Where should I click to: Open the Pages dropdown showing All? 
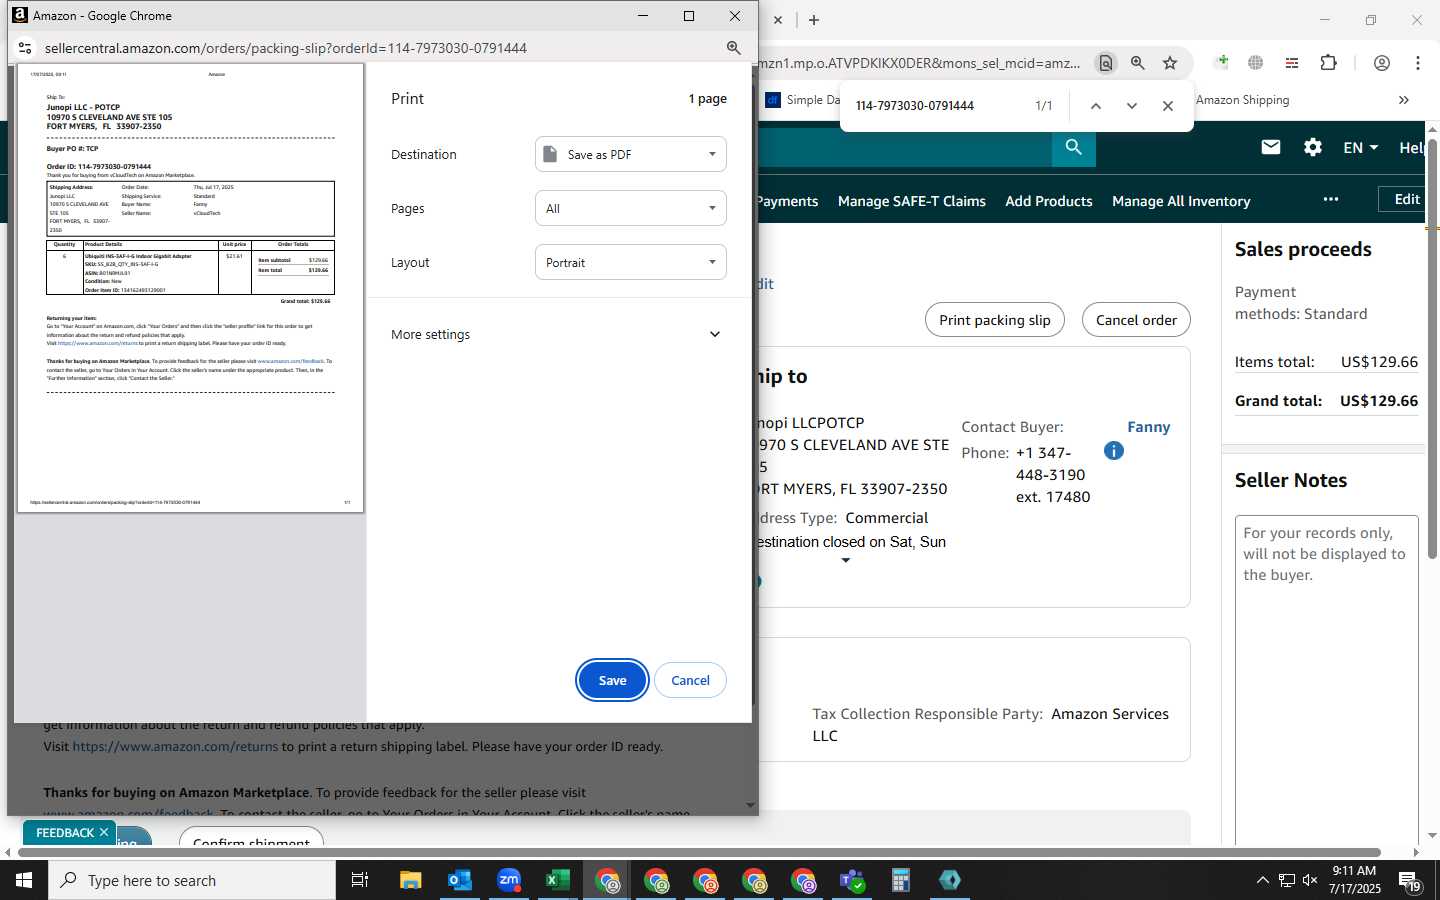[x=631, y=208]
